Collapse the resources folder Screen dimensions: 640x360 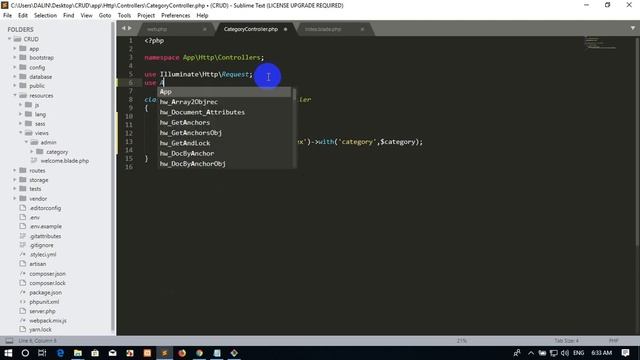[x=15, y=96]
